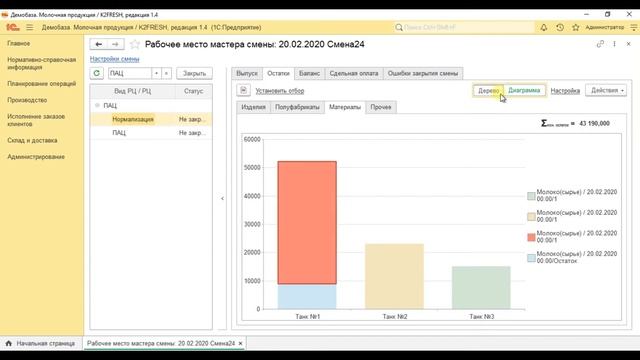
Task: Close the form with the X icon
Action: [629, 44]
